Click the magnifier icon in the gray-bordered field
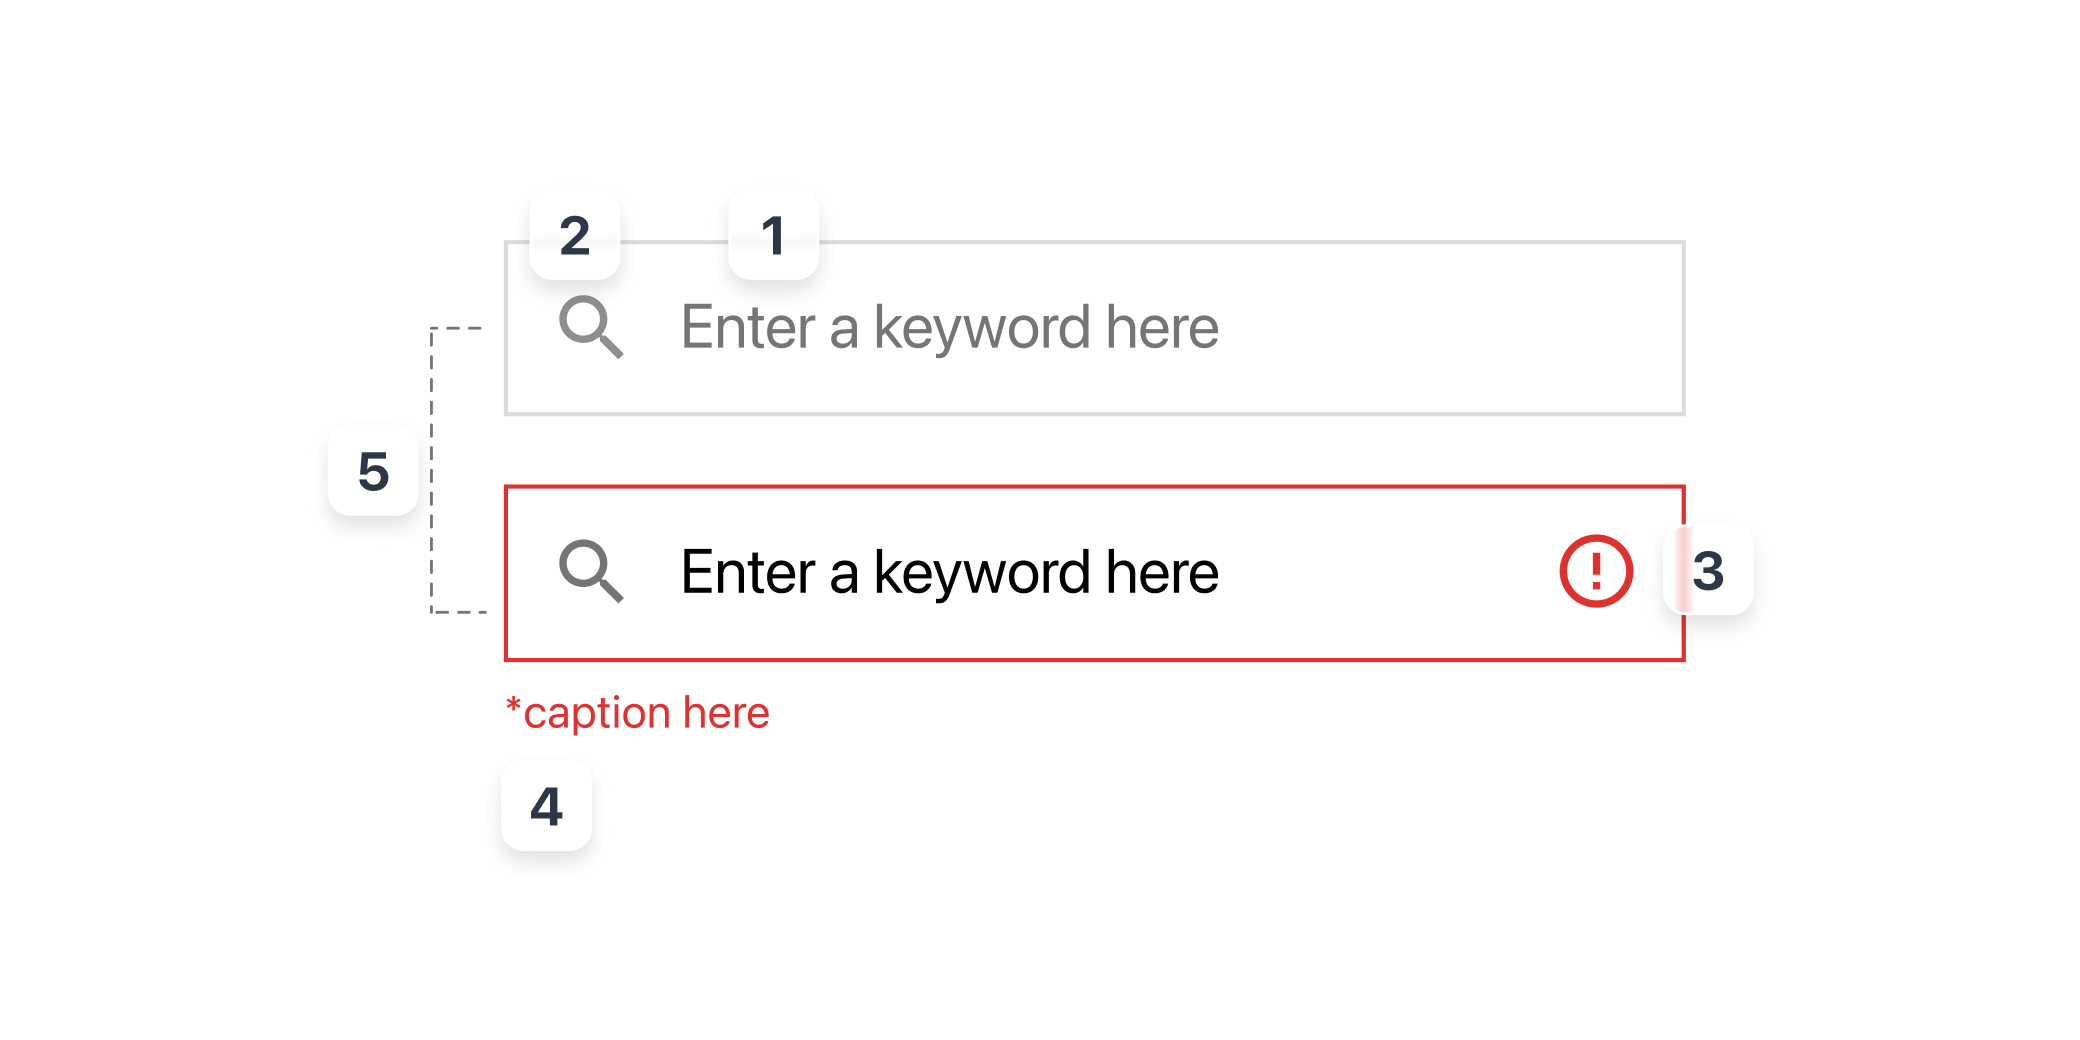The height and width of the screenshot is (1040, 2080). point(590,326)
